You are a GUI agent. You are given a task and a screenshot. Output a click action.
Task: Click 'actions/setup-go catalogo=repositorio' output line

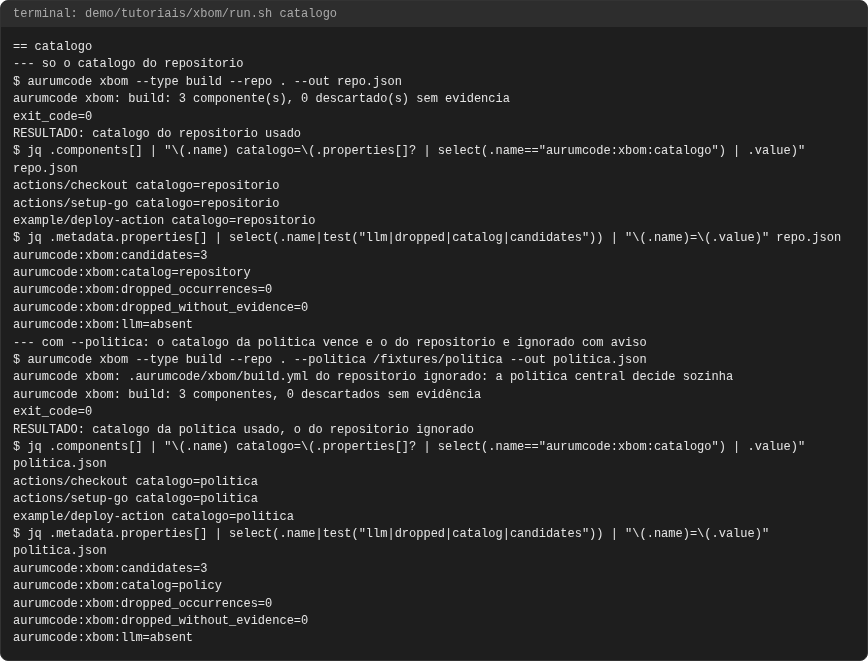click(x=146, y=203)
